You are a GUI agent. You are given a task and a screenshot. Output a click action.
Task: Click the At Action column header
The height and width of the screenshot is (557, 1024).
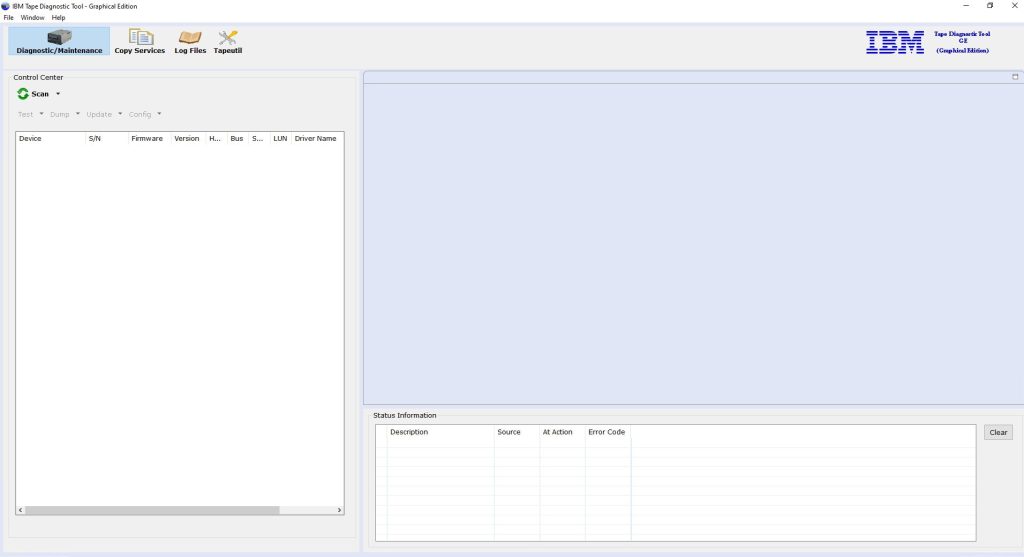(x=562, y=432)
